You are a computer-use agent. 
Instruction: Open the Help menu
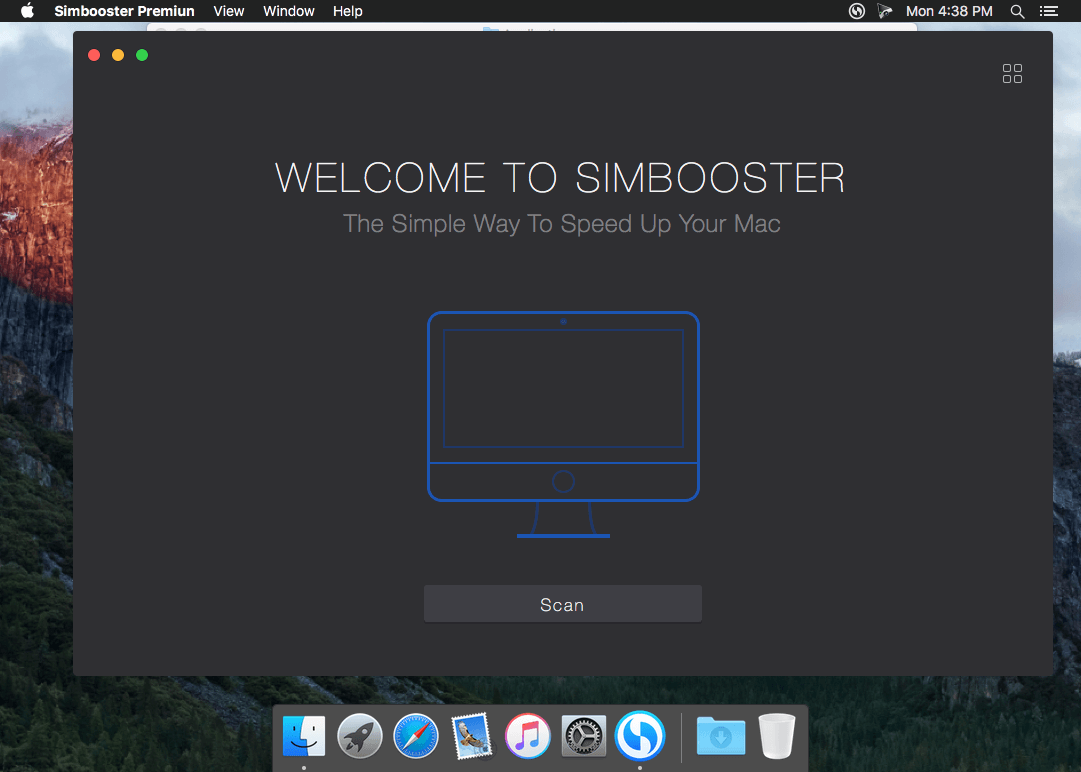(x=347, y=11)
